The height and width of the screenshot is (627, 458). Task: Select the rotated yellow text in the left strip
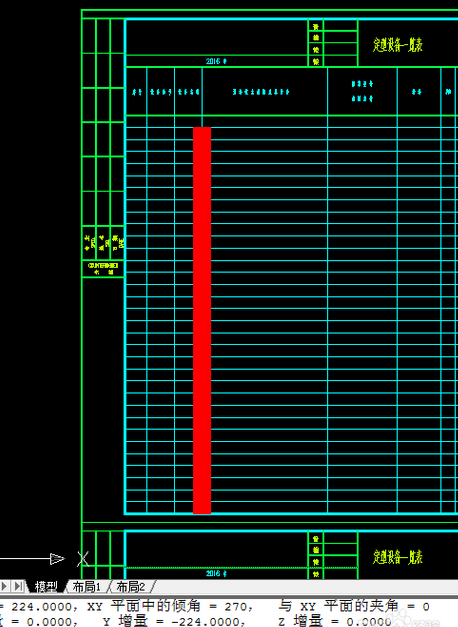click(x=104, y=242)
